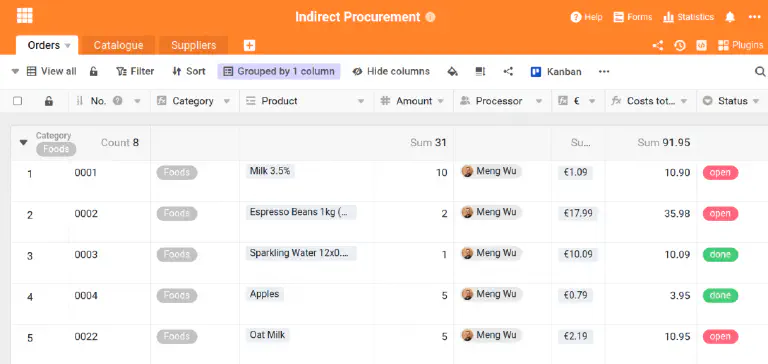Open Hide columns
768x364 pixels.
[391, 72]
